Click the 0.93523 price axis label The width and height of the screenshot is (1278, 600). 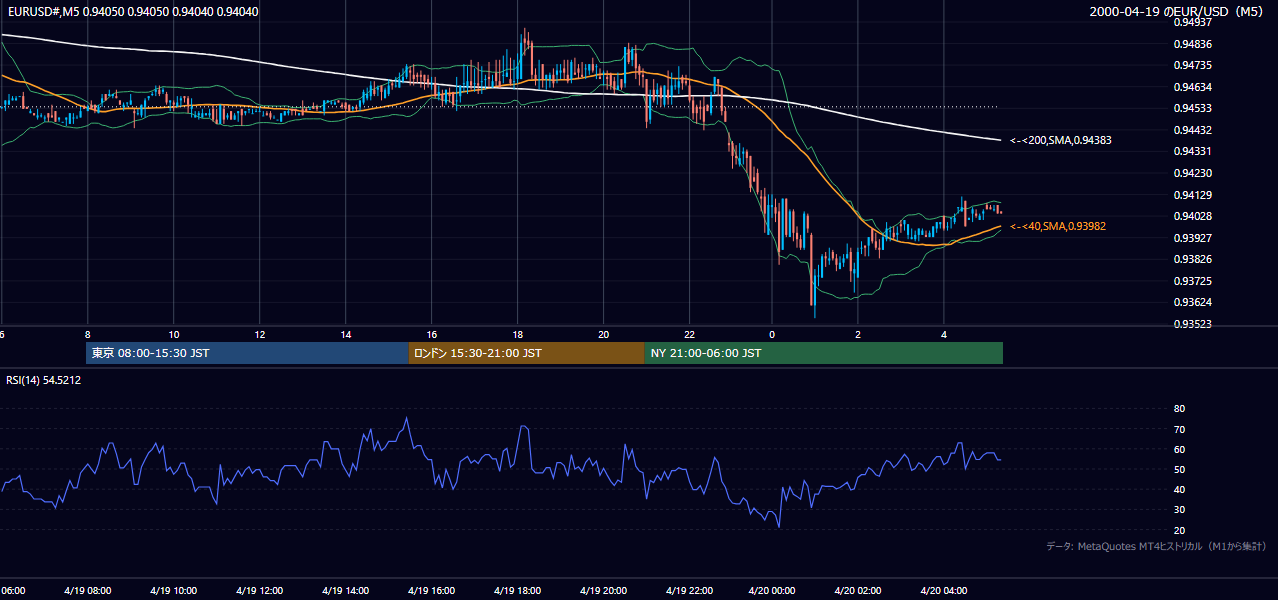coord(1192,324)
